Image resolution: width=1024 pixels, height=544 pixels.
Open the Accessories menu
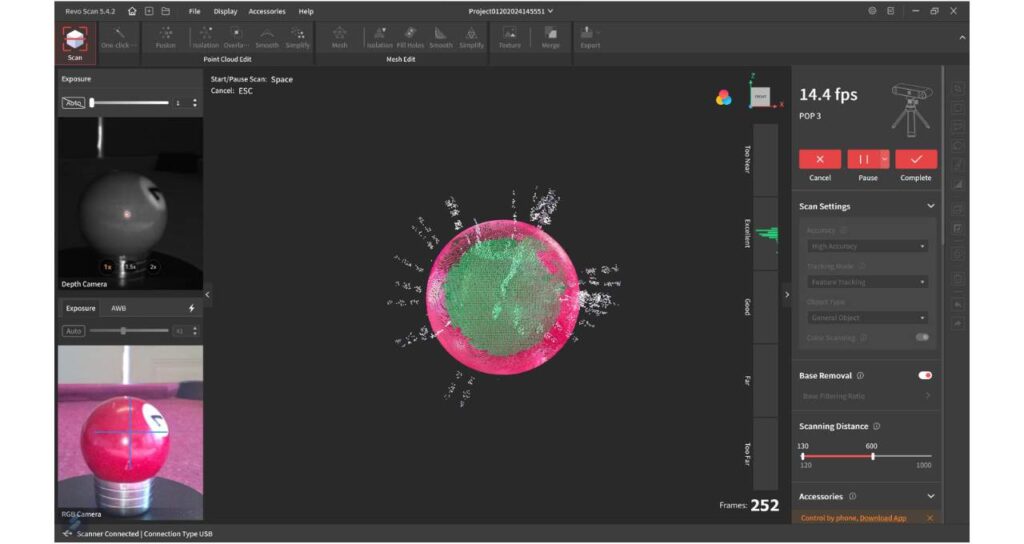(266, 11)
